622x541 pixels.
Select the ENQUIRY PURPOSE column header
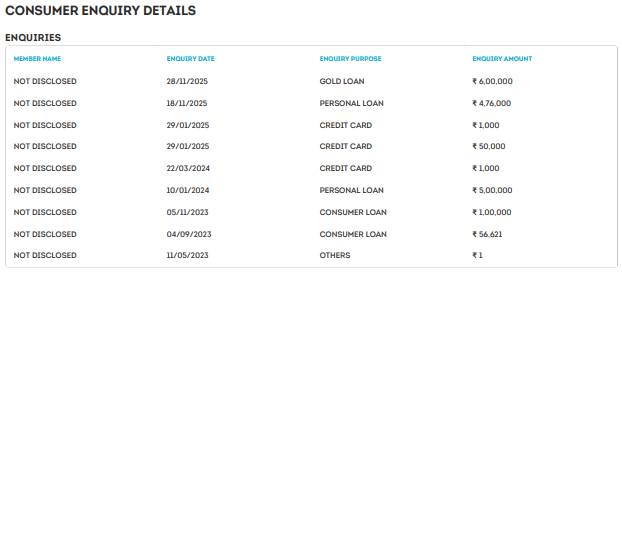[x=350, y=59]
